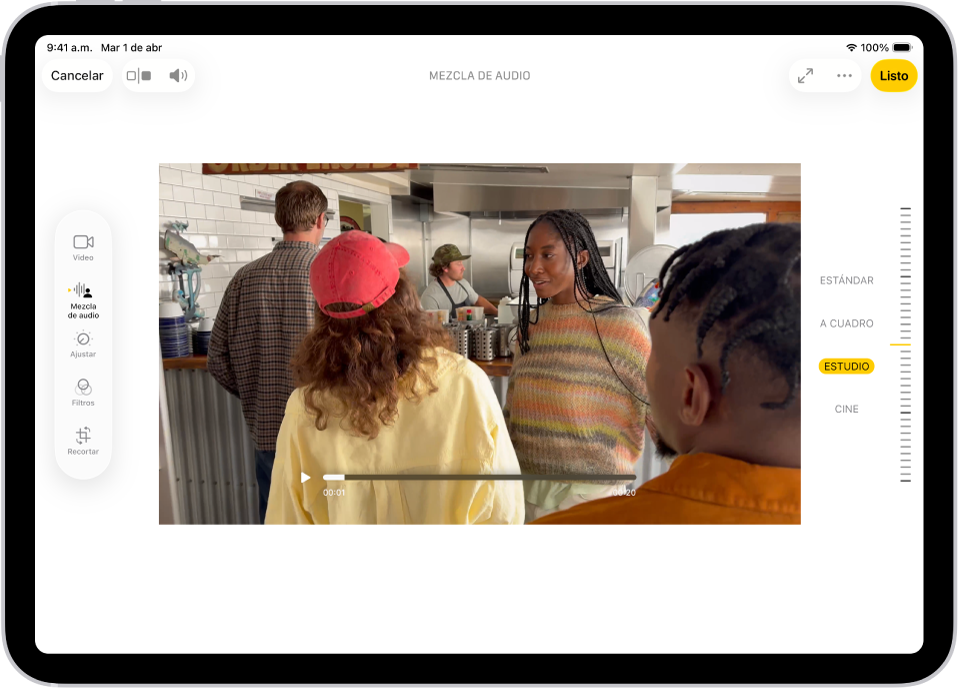Select the Estándar audio mix mode
The image size is (960, 689).
[846, 281]
